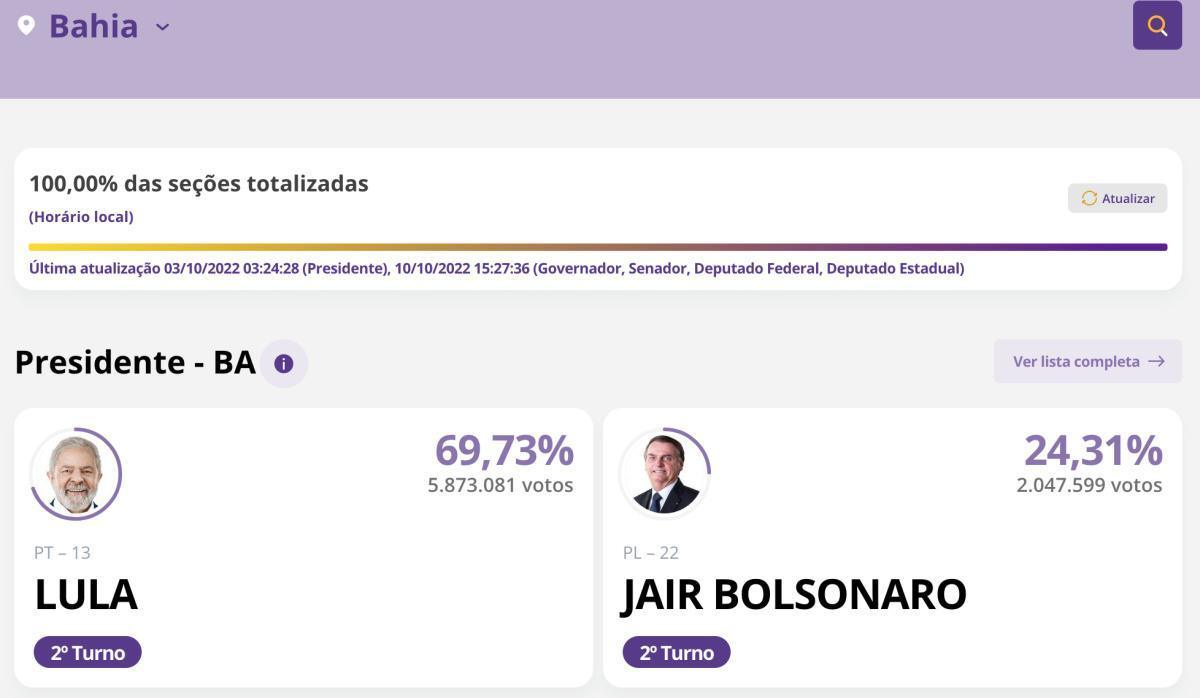Screen dimensions: 1200x698
Task: Click Jair Bolsonaro's candidate photo
Action: [665, 474]
